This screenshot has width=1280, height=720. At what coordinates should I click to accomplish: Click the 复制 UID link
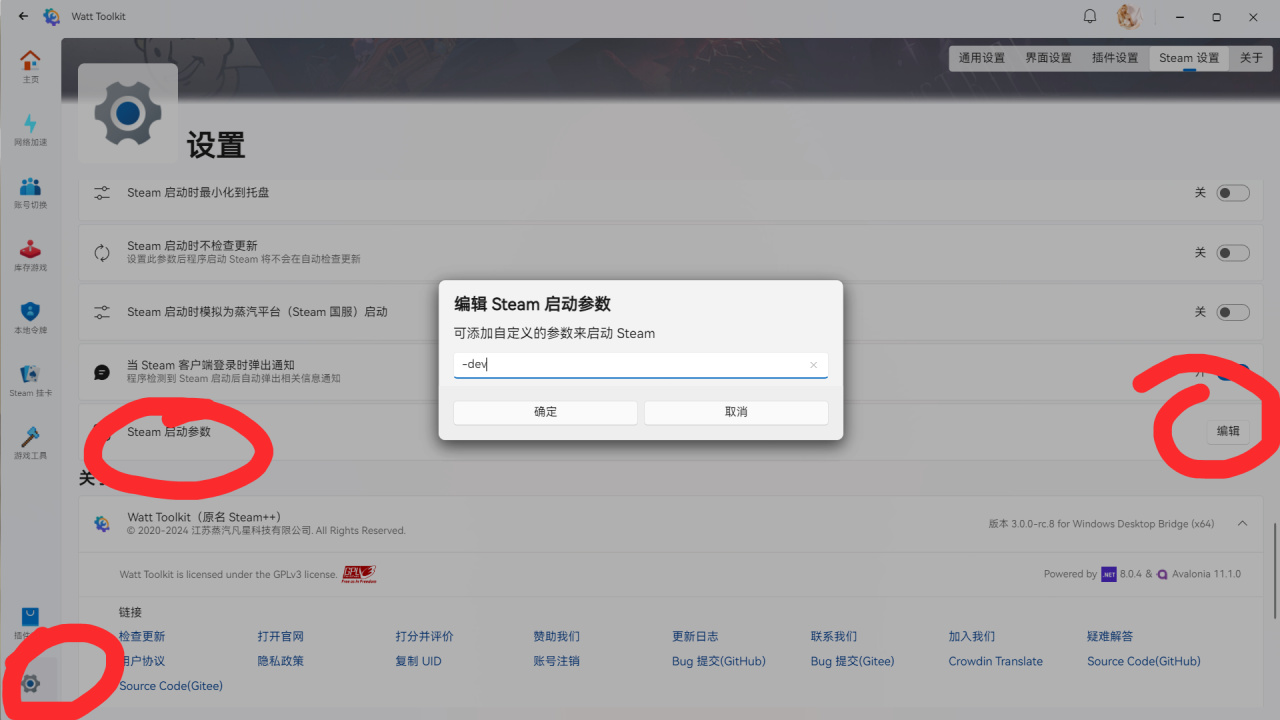(x=418, y=661)
